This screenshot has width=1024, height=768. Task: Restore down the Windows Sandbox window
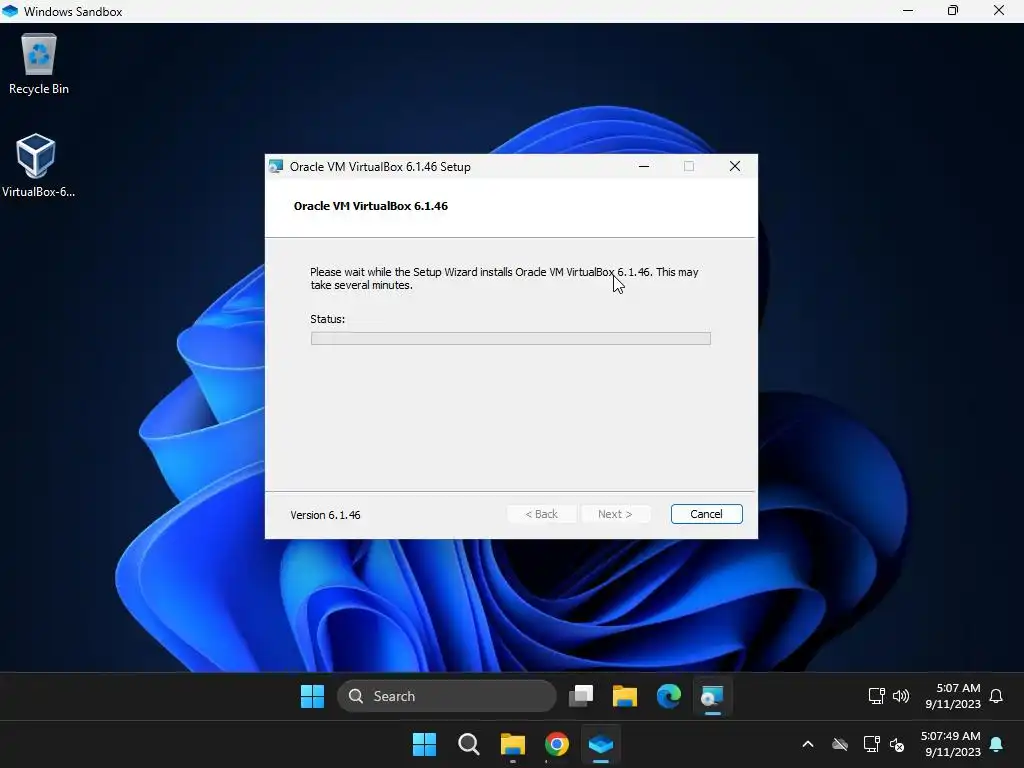pyautogui.click(x=953, y=11)
